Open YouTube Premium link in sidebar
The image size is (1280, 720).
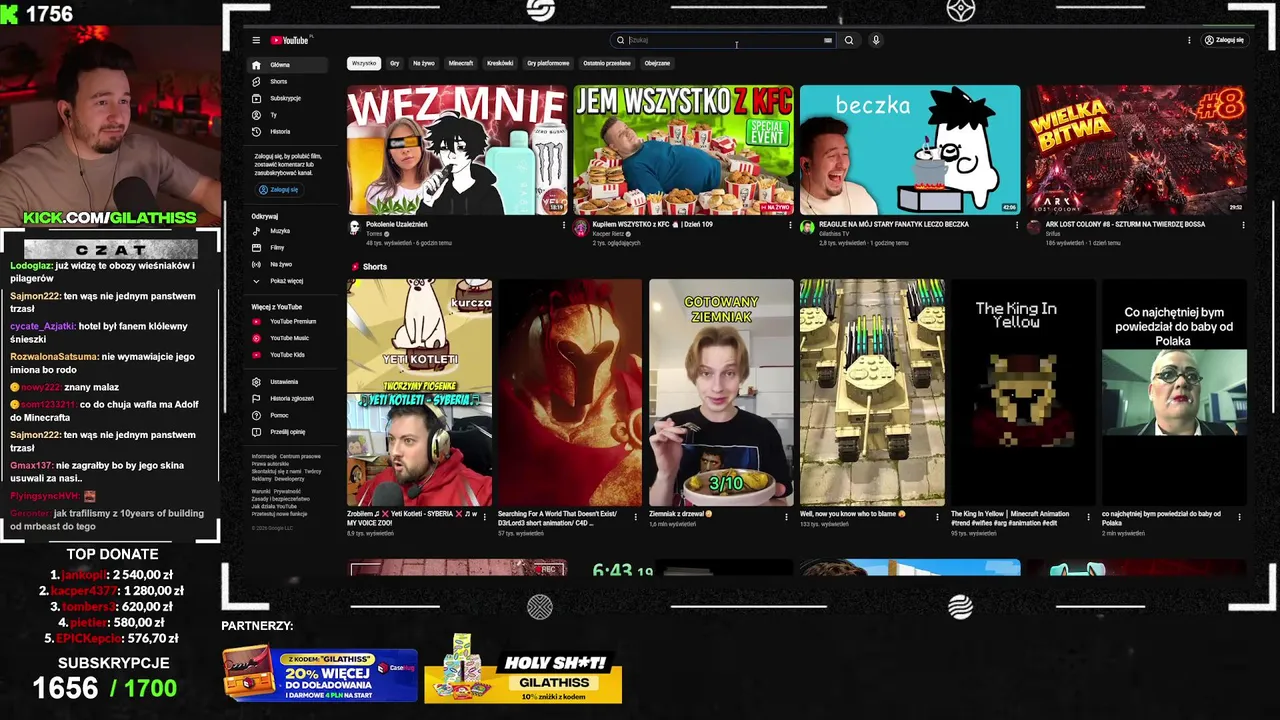(288, 321)
